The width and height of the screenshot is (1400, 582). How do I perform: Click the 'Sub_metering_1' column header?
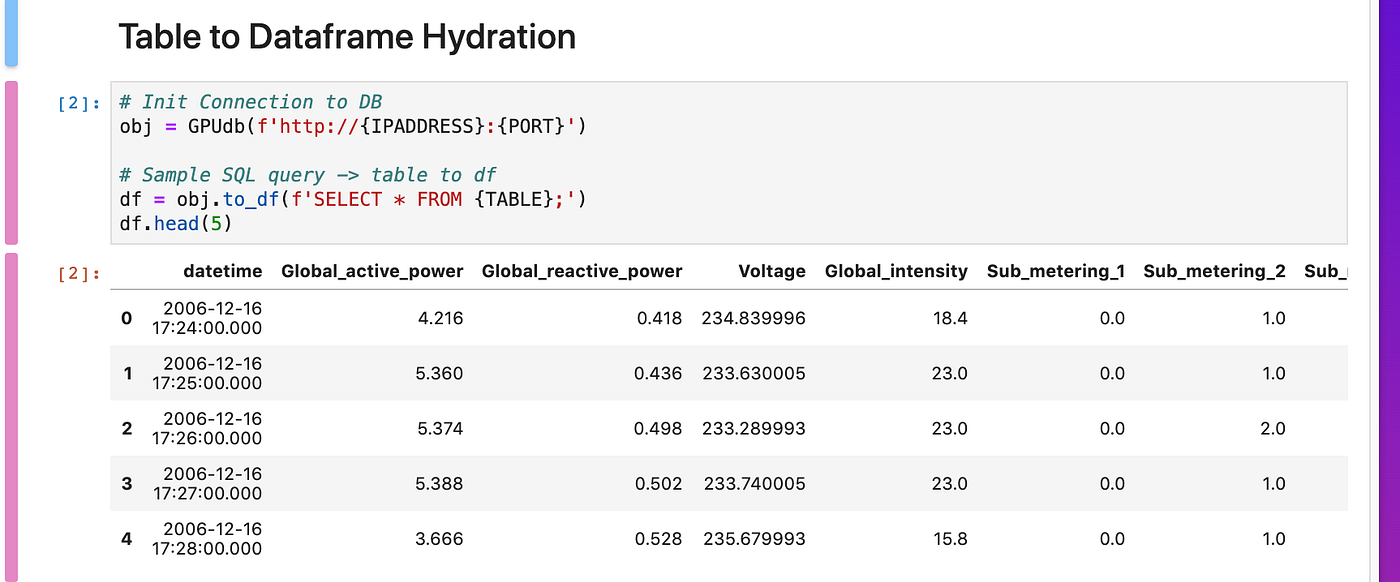tap(1056, 271)
